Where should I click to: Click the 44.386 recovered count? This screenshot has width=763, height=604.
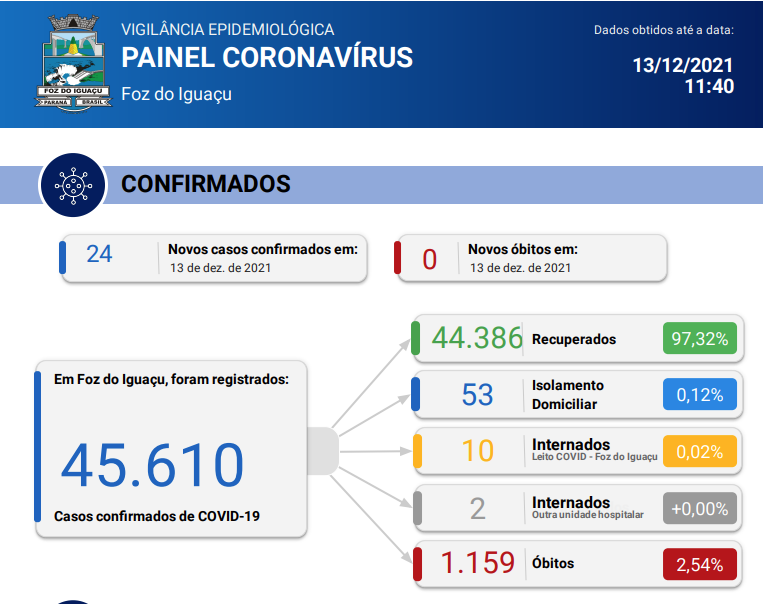477,338
